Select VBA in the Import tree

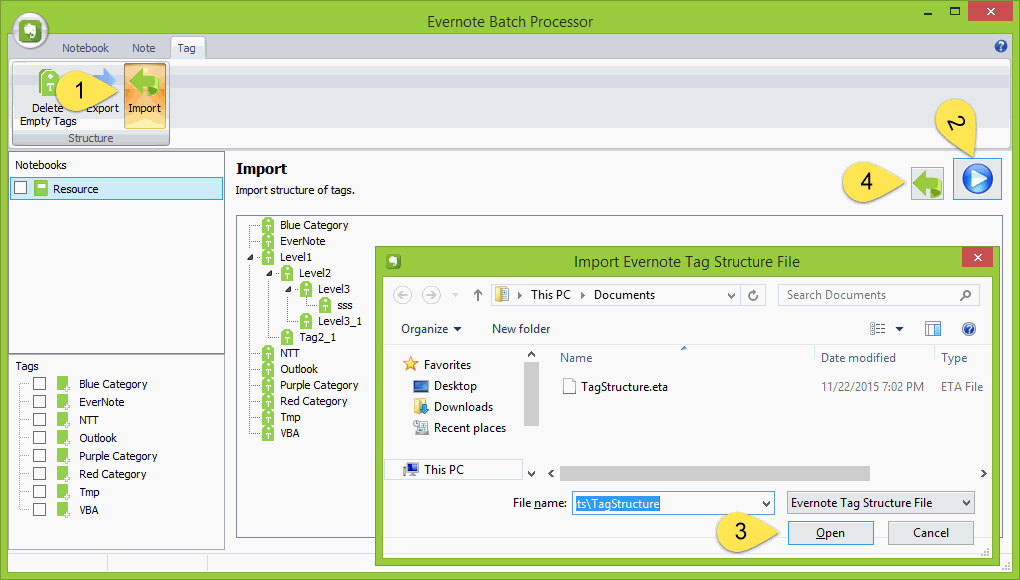289,433
